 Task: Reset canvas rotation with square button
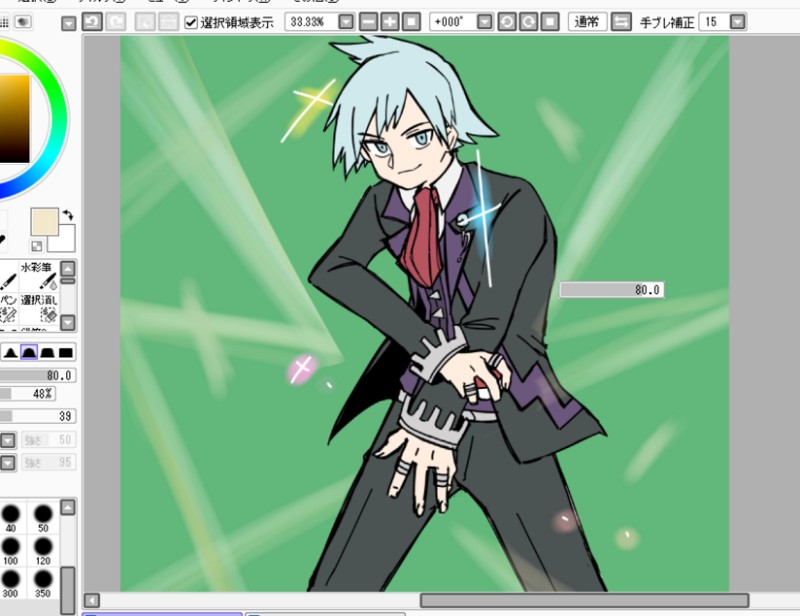coord(549,22)
